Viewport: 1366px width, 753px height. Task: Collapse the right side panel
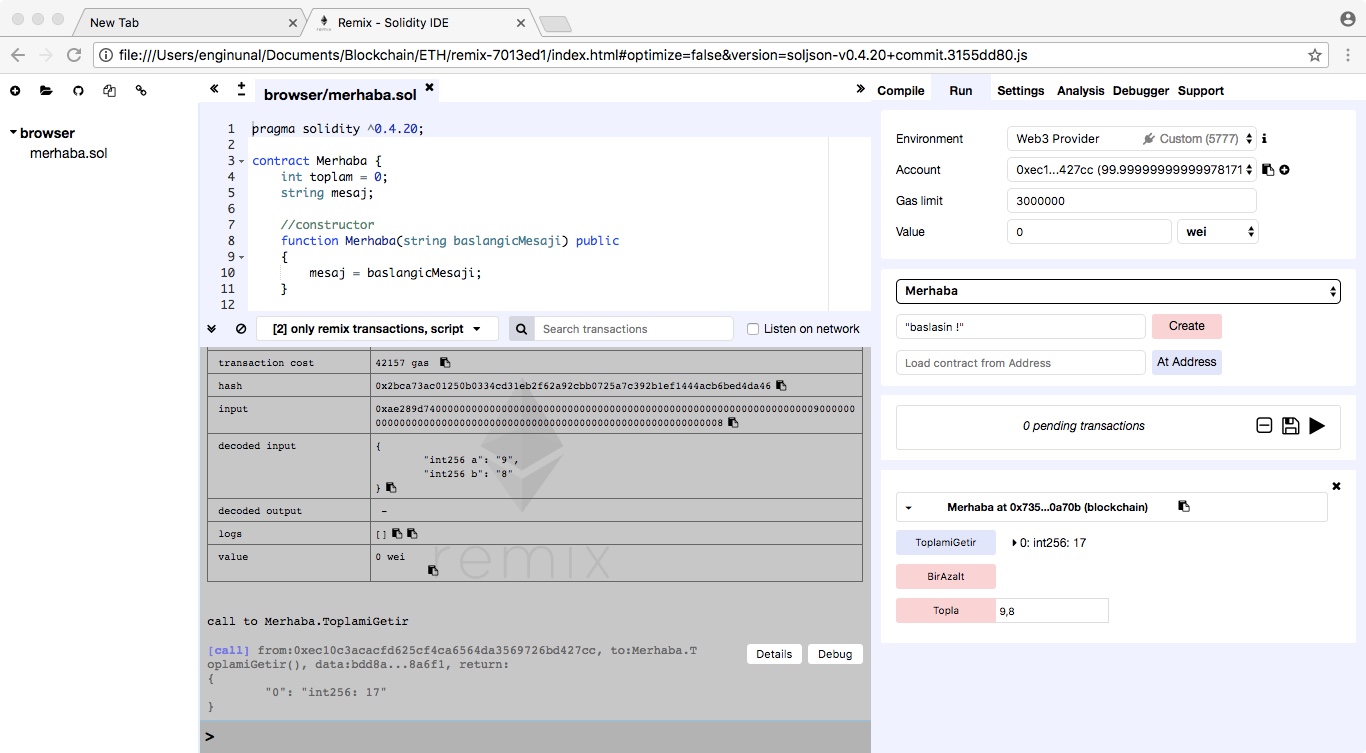tap(860, 89)
